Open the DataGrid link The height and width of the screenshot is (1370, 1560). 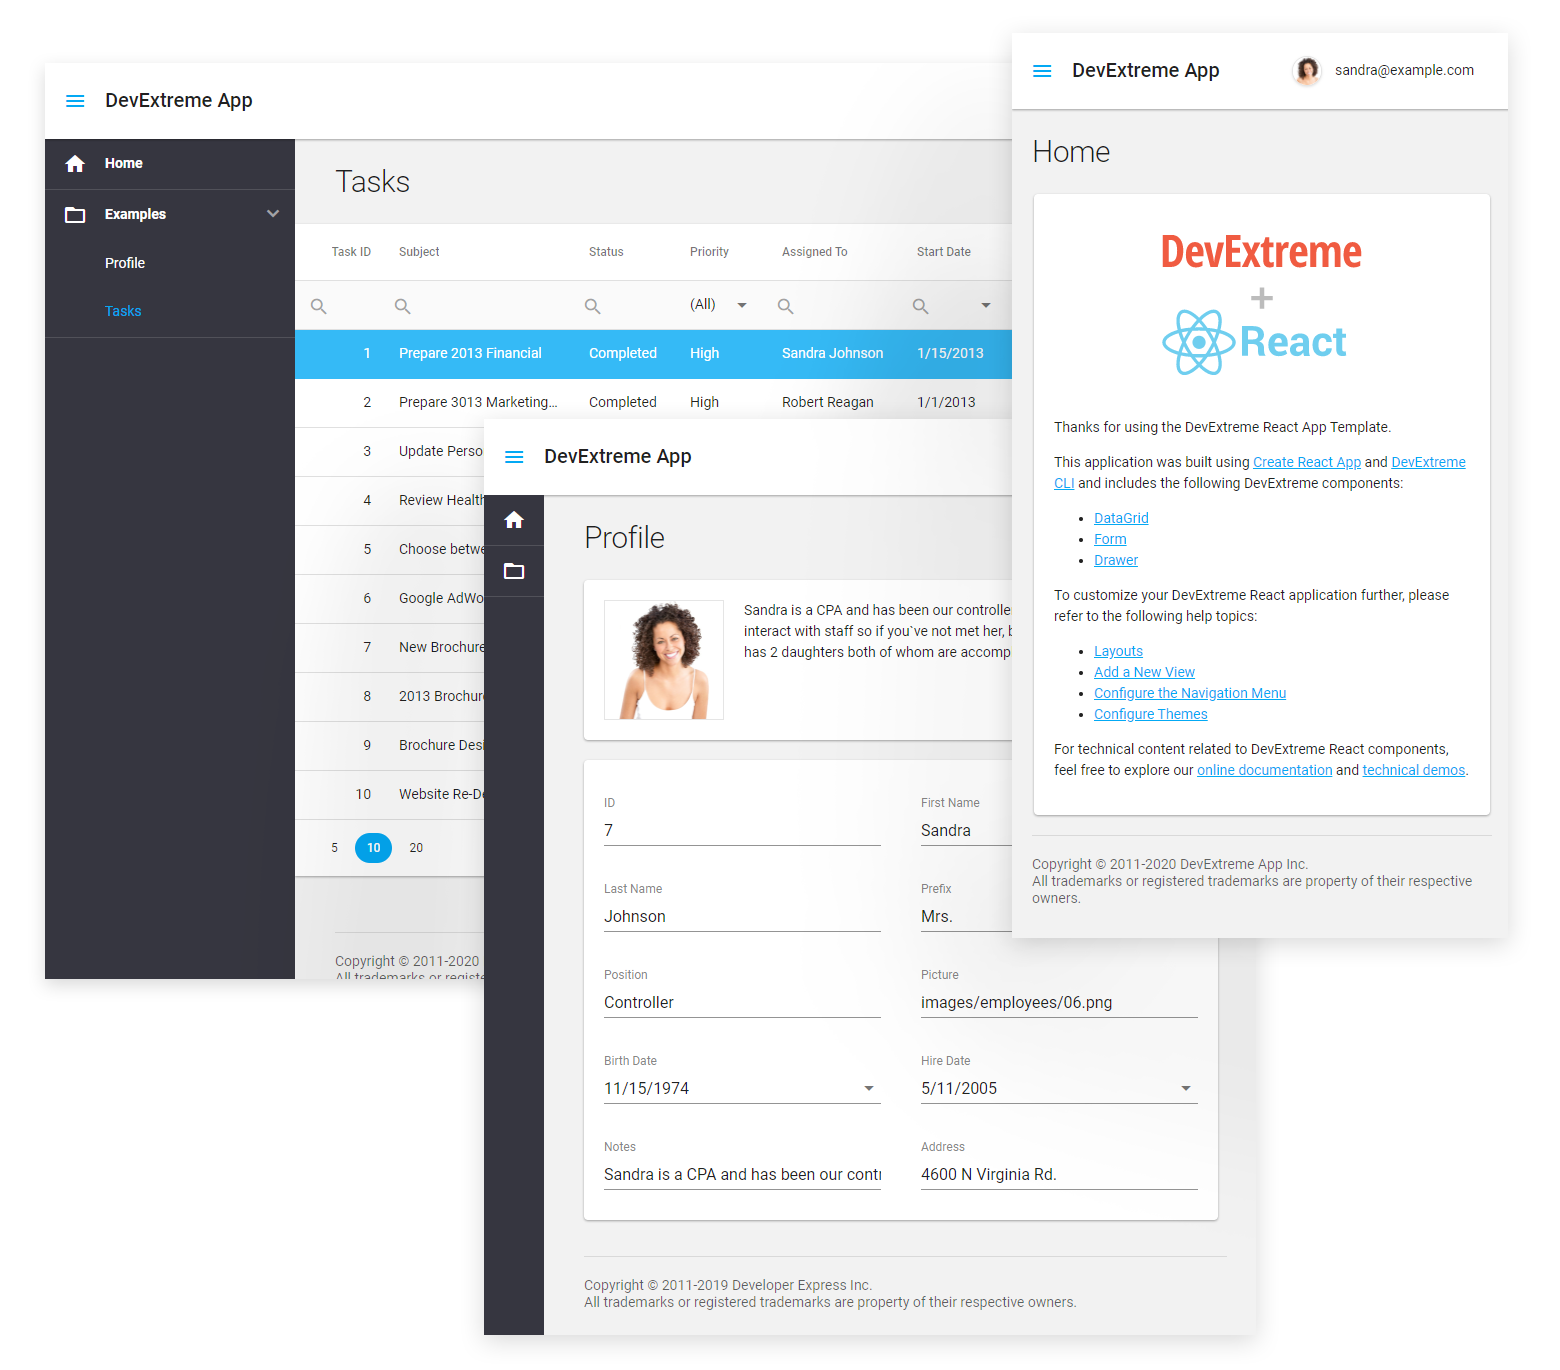click(x=1121, y=518)
